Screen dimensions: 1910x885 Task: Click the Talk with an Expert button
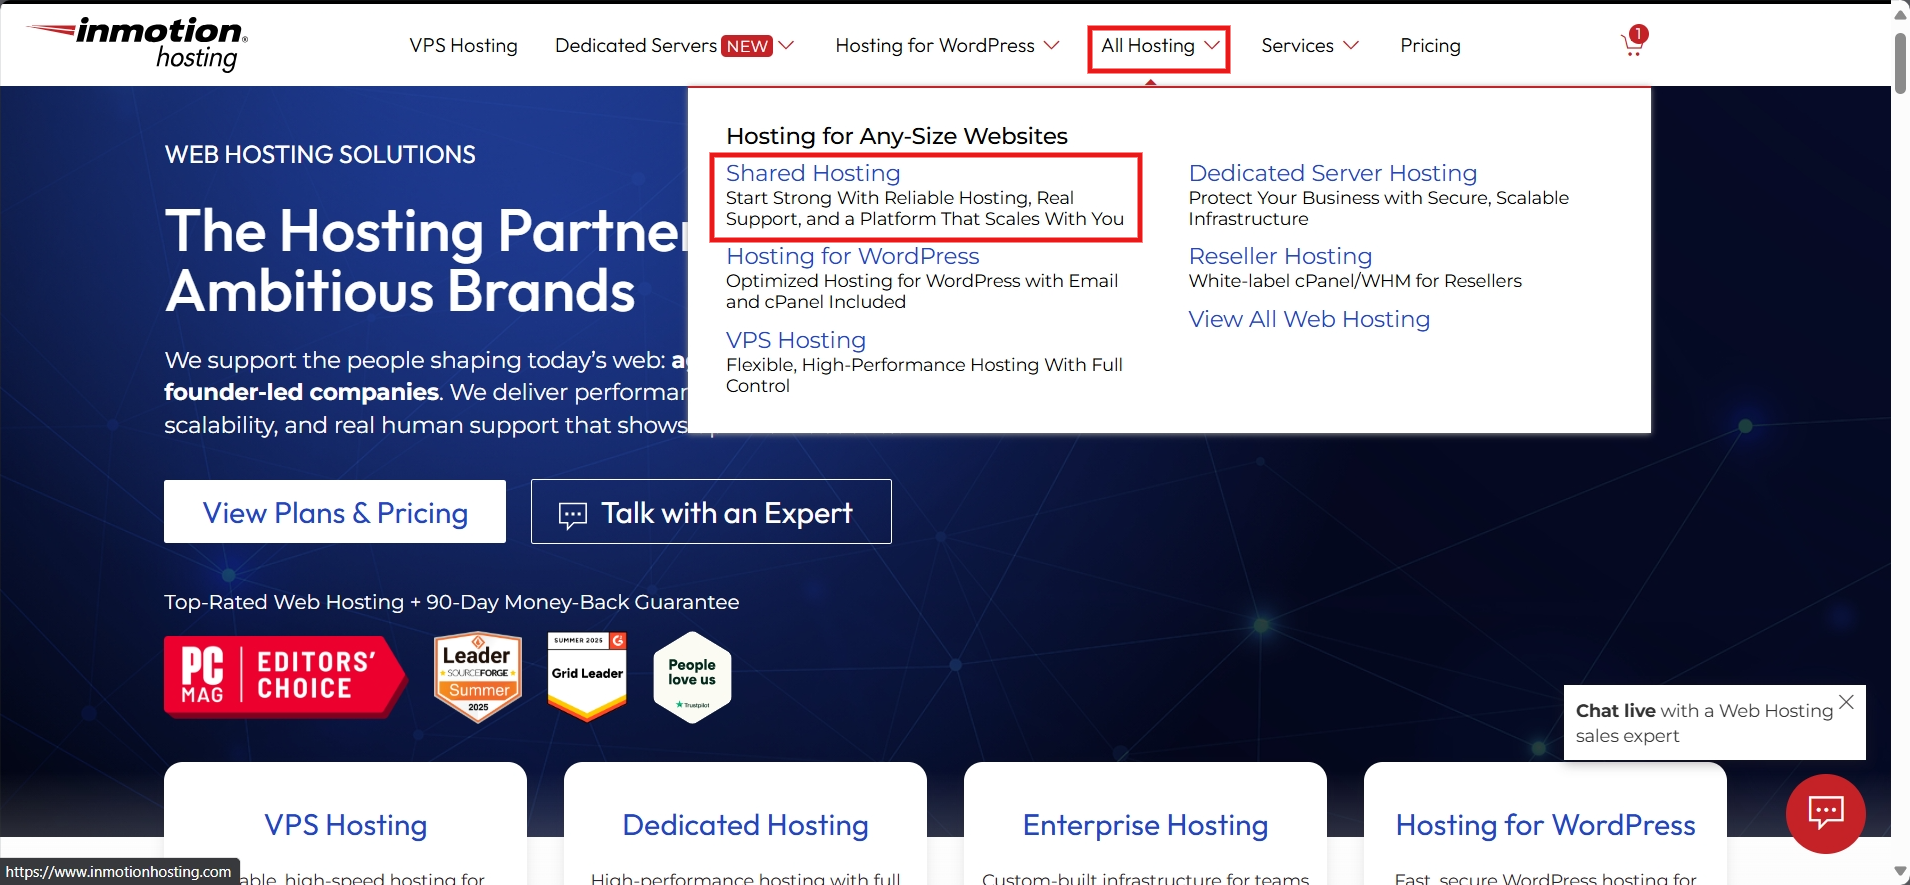tap(711, 512)
